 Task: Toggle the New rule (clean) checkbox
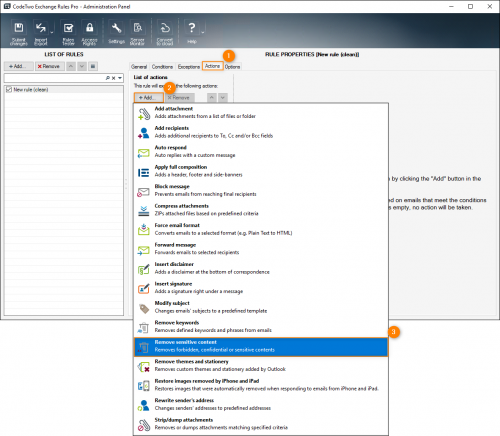click(x=9, y=90)
